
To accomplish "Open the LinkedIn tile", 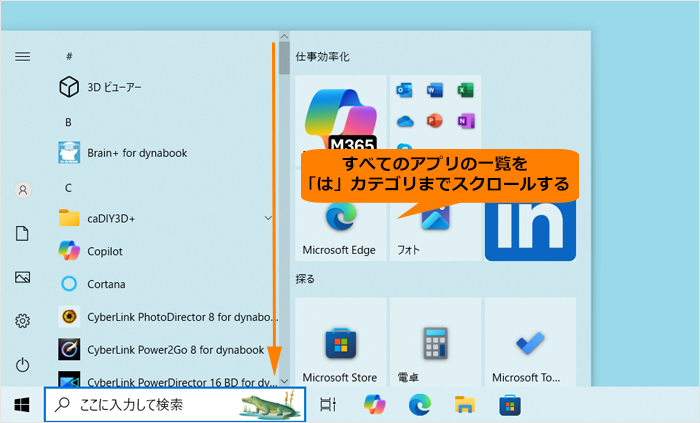I will tap(530, 230).
